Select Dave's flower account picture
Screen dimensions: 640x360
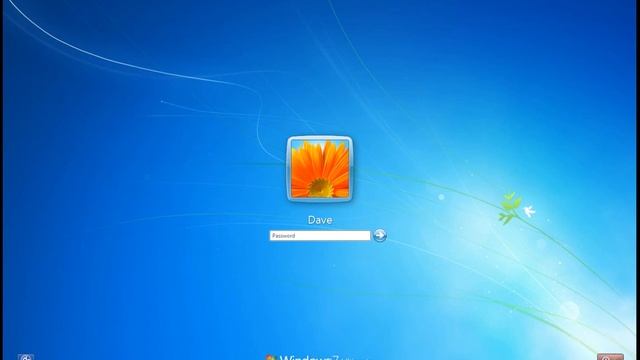click(320, 169)
